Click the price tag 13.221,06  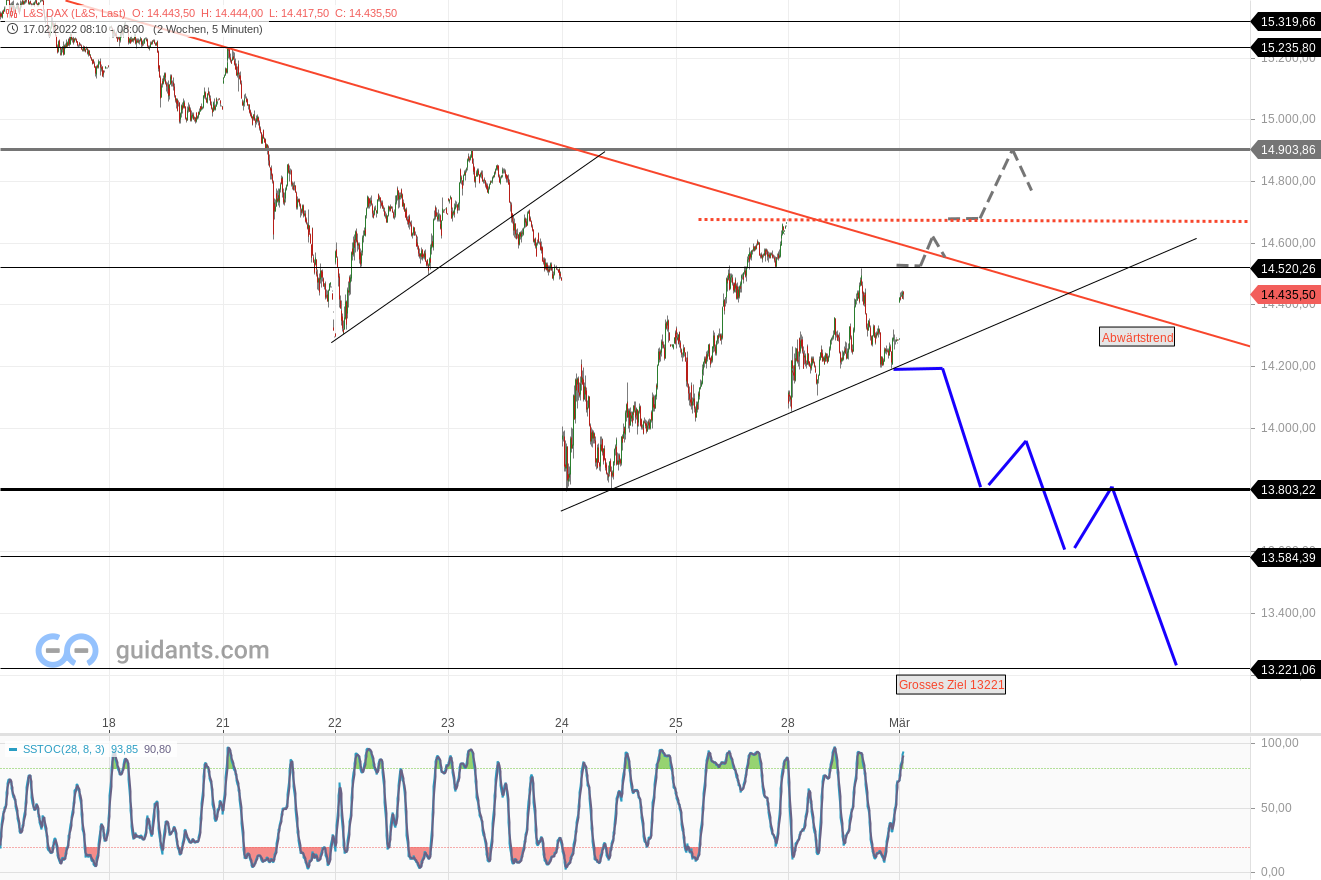pos(1286,669)
